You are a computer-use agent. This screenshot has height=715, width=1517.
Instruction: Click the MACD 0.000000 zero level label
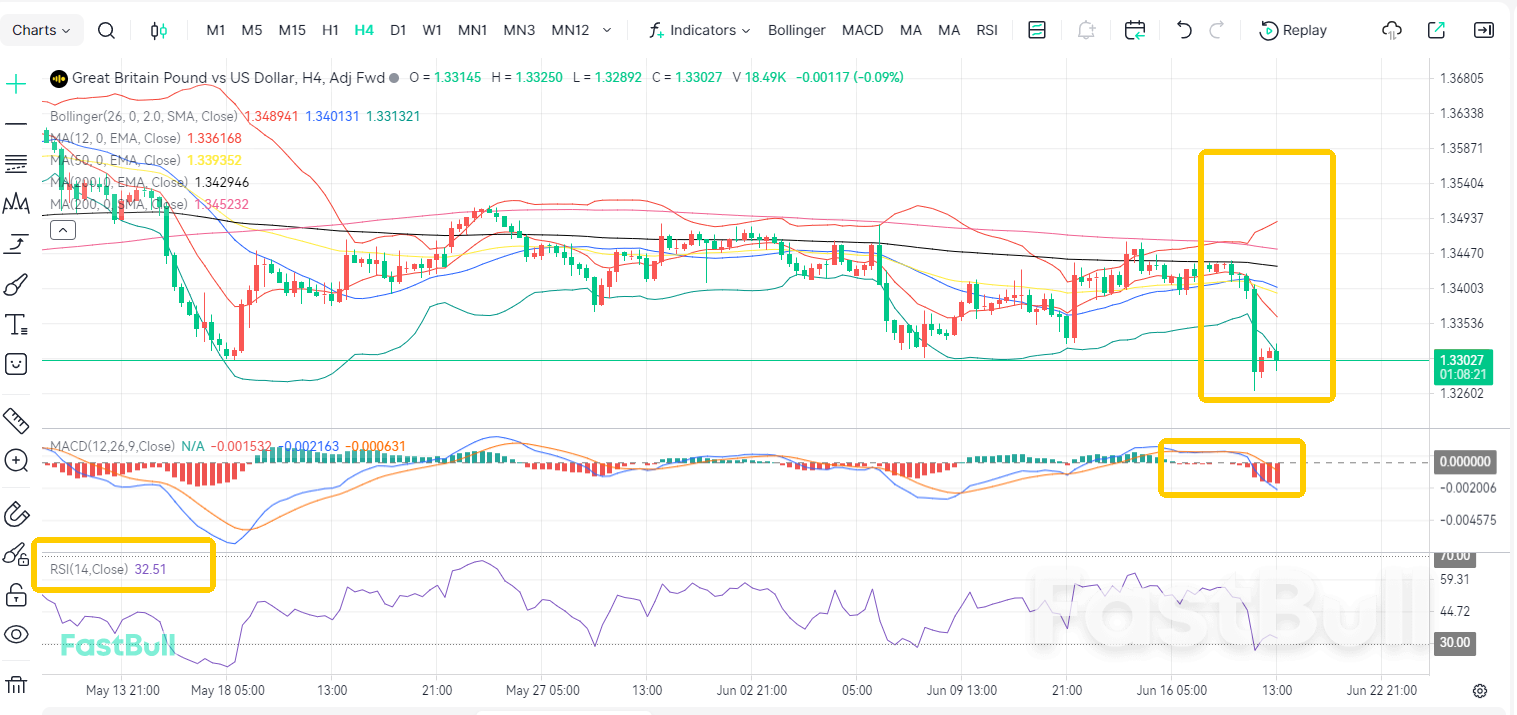tap(1464, 462)
